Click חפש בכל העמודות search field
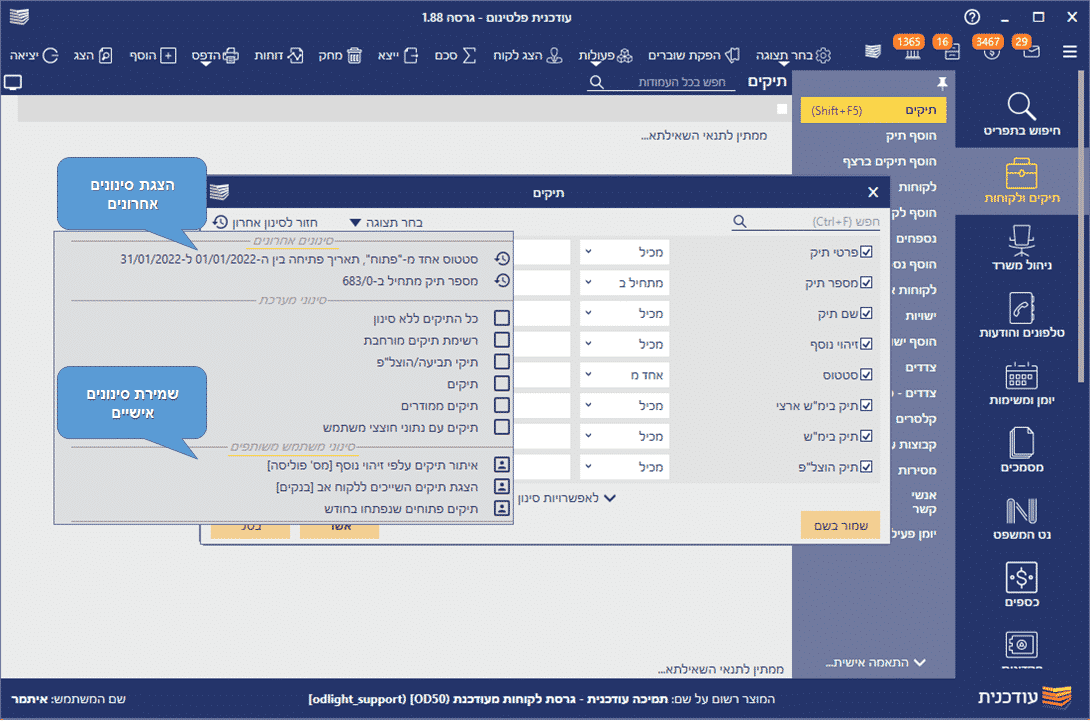1090x722 pixels. click(660, 82)
